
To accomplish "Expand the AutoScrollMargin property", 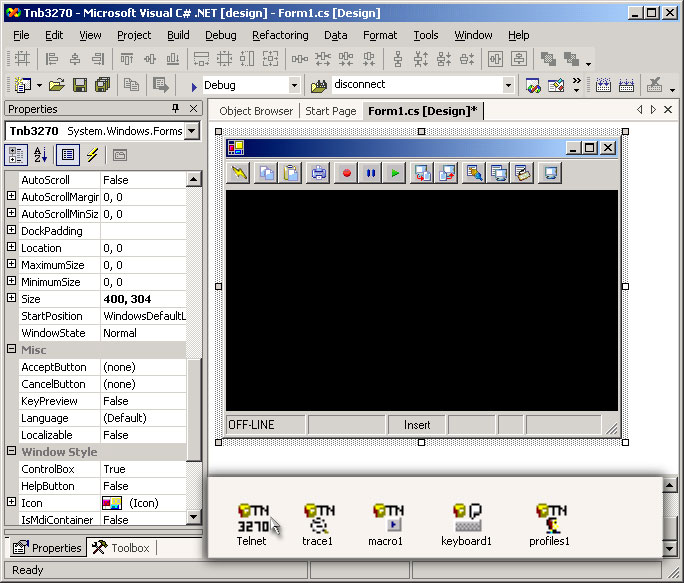I will pos(12,196).
